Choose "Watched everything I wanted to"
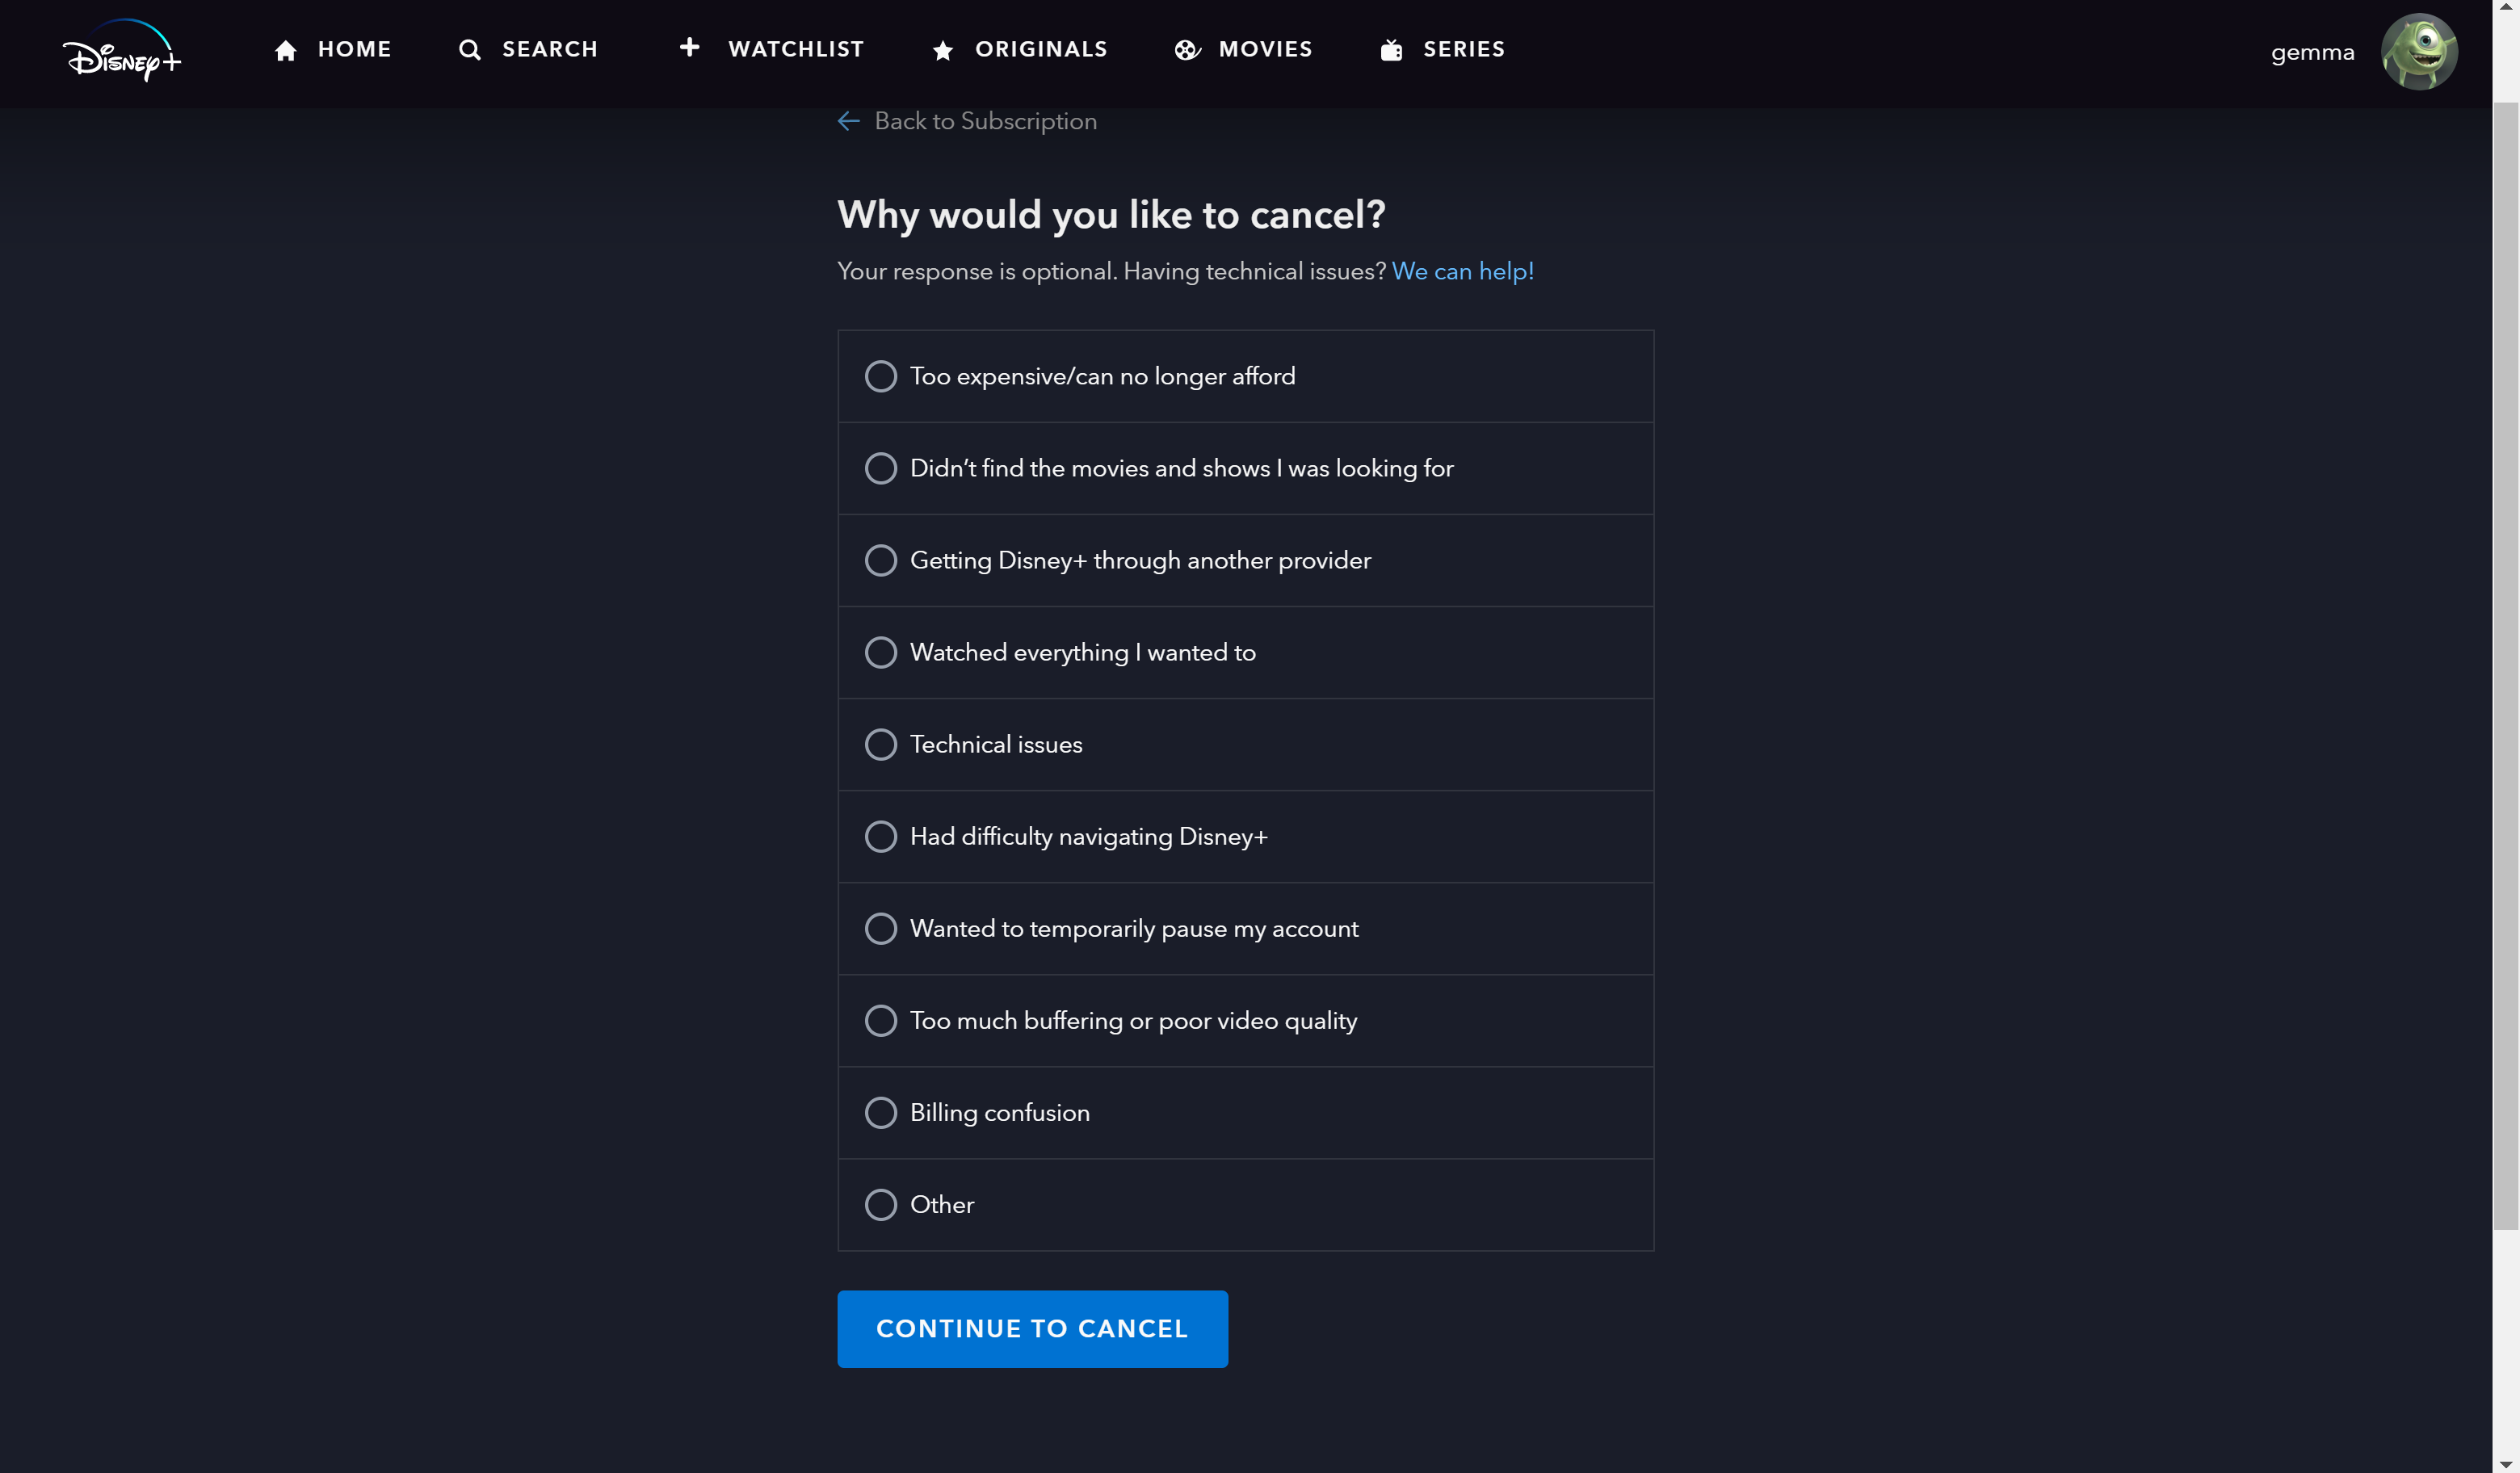 (1246, 653)
